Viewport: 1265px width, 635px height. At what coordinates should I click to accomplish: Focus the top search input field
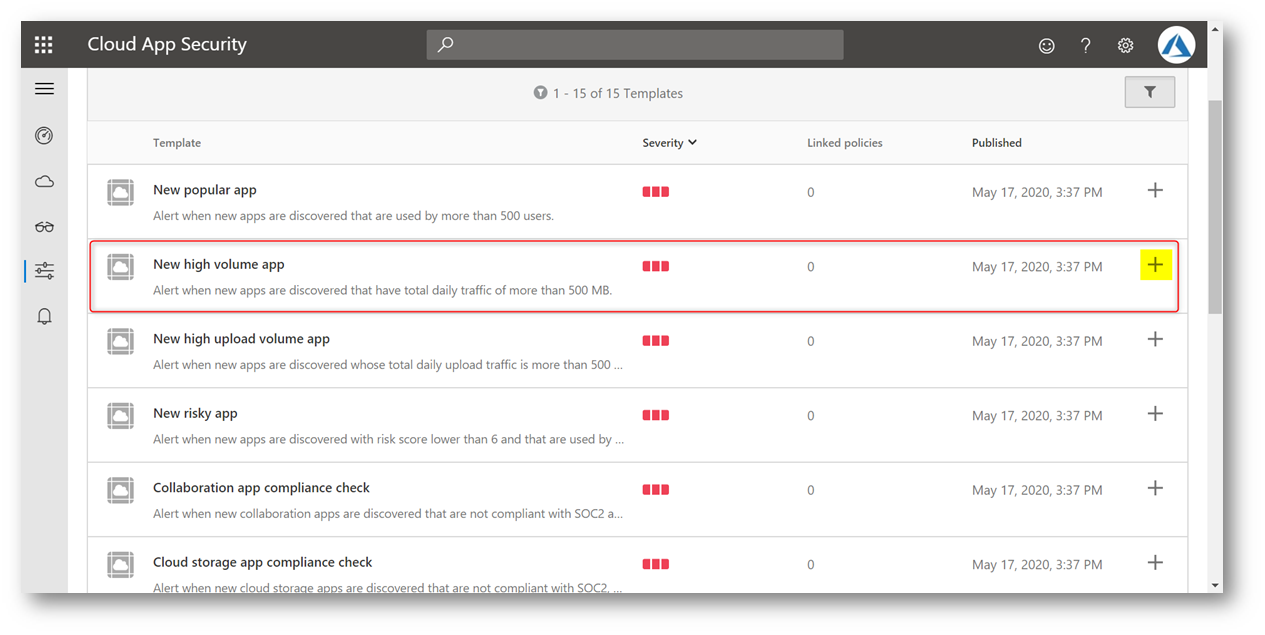[635, 45]
